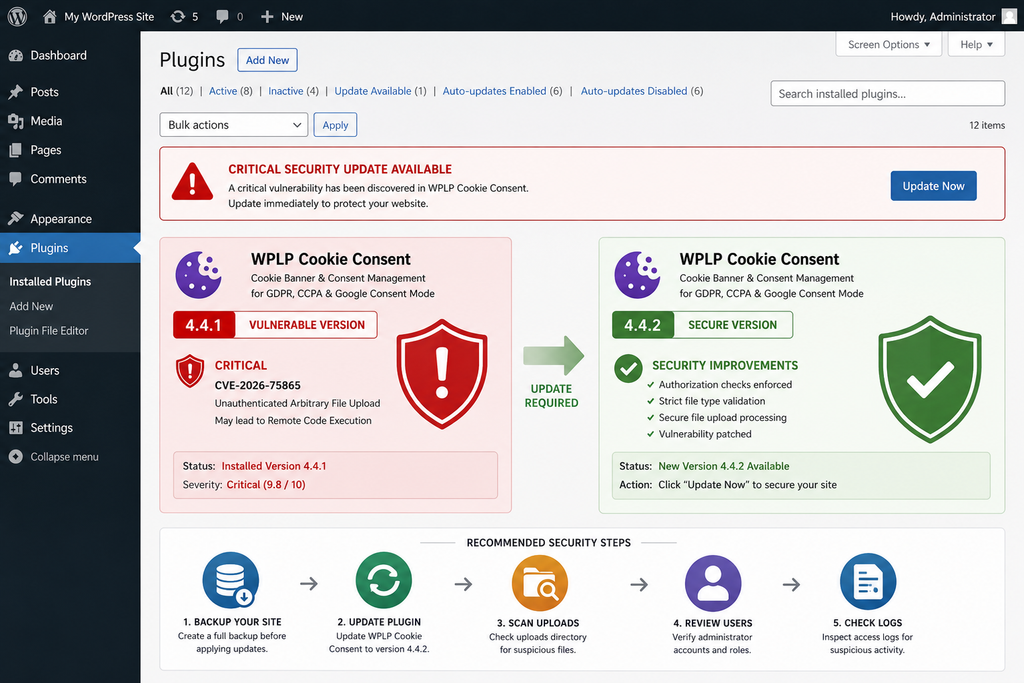Click the Media icon in sidebar
The image size is (1024, 683).
[16, 121]
